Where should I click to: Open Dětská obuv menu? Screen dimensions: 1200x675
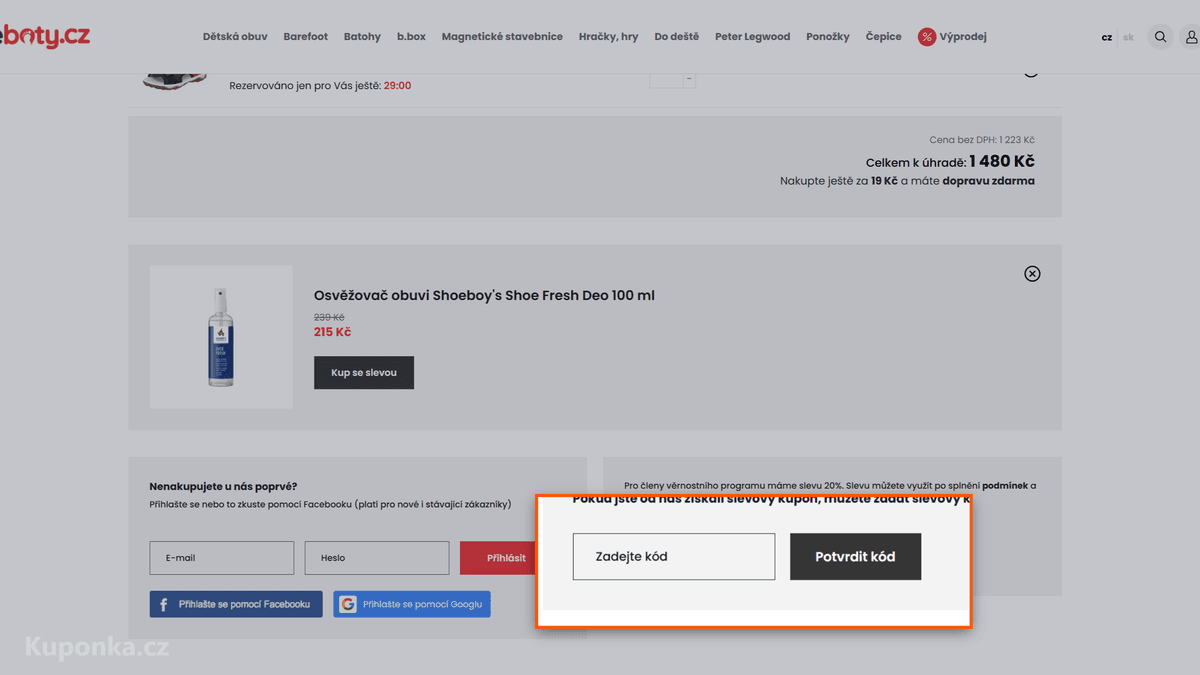tap(235, 37)
